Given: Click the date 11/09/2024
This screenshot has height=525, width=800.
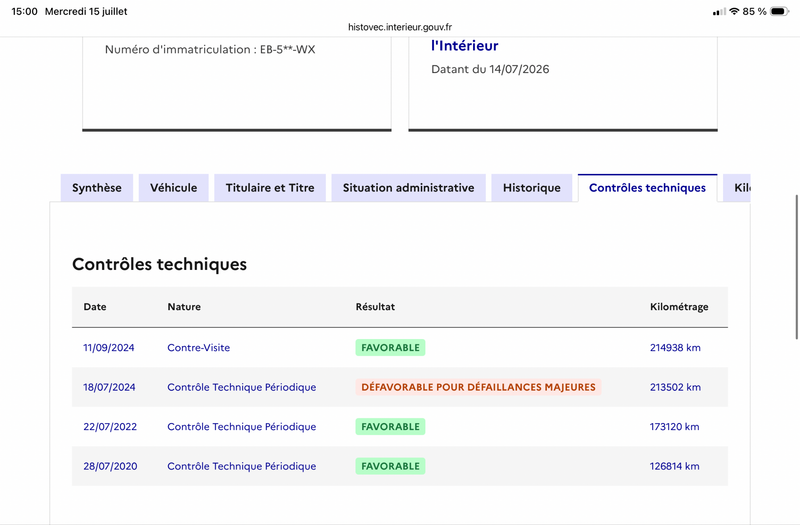Looking at the screenshot, I should 109,347.
